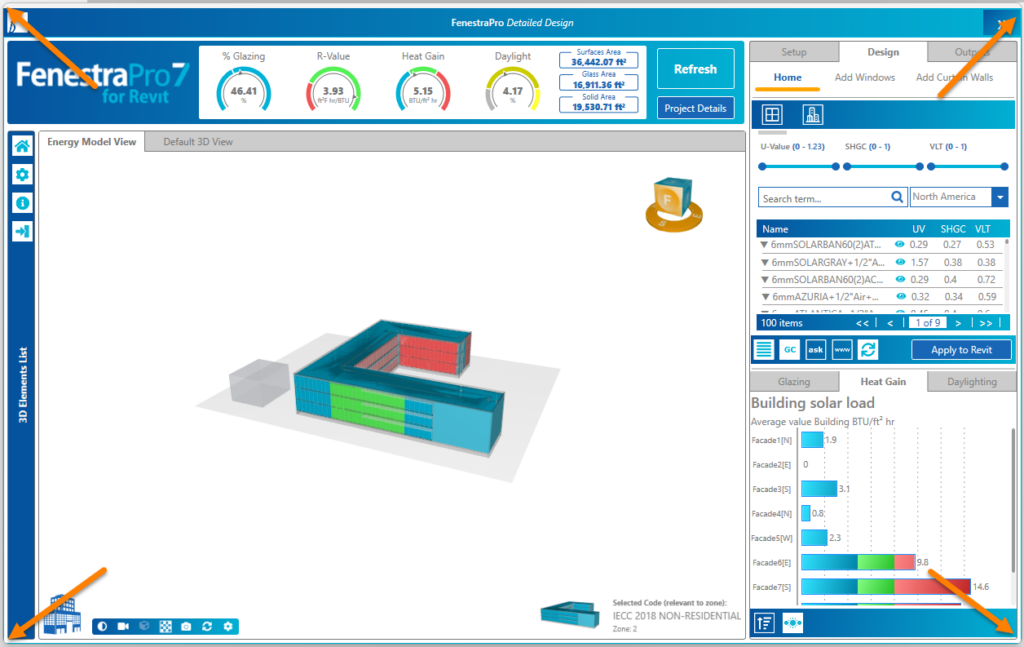The width and height of the screenshot is (1024, 647).
Task: Select the Design tab
Action: [883, 52]
